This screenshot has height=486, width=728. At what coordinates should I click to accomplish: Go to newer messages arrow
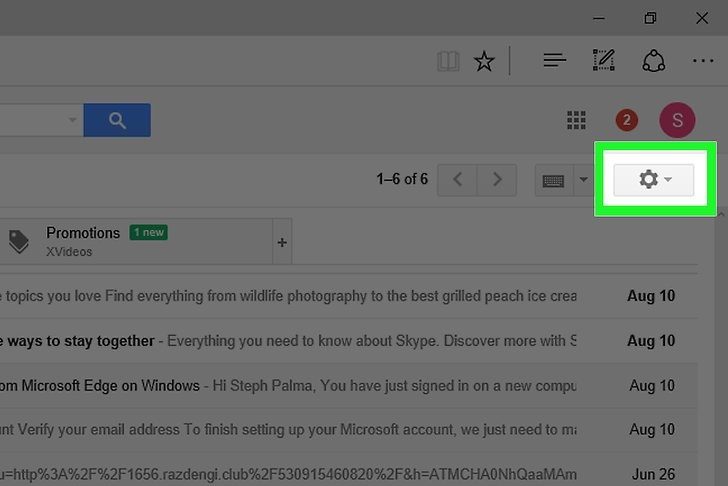pos(458,180)
